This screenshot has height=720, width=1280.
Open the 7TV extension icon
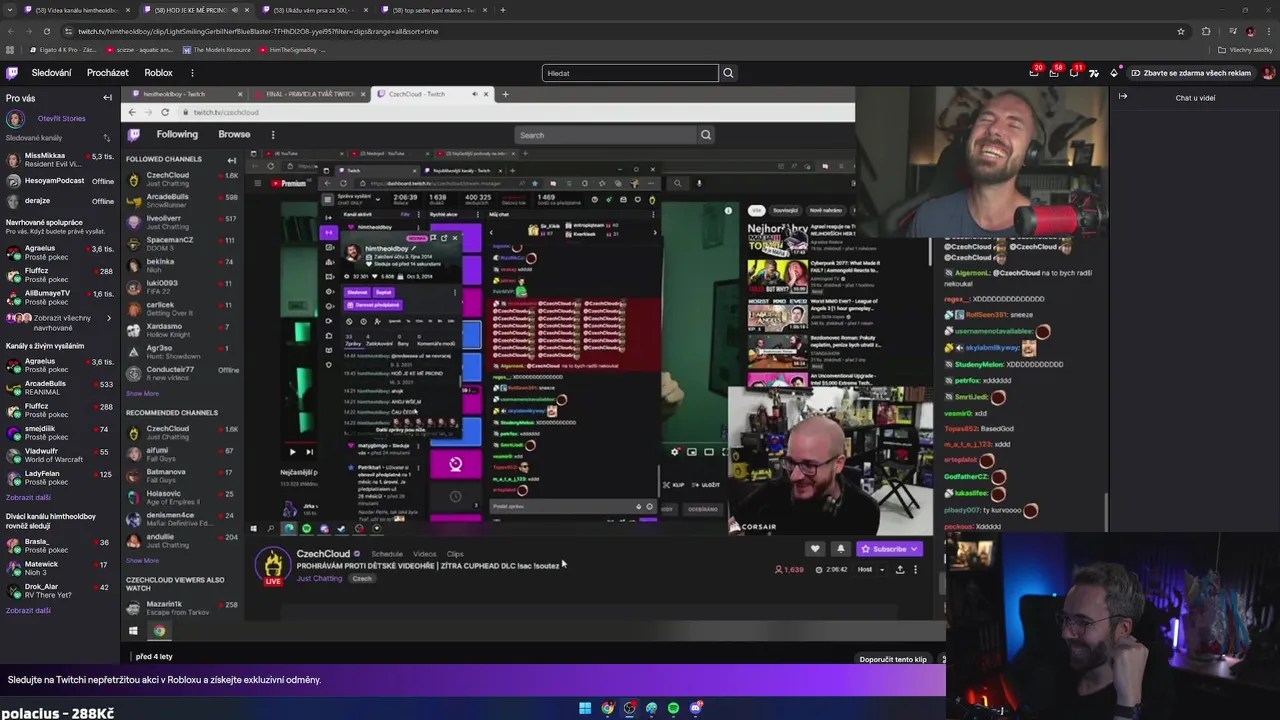pos(1094,73)
